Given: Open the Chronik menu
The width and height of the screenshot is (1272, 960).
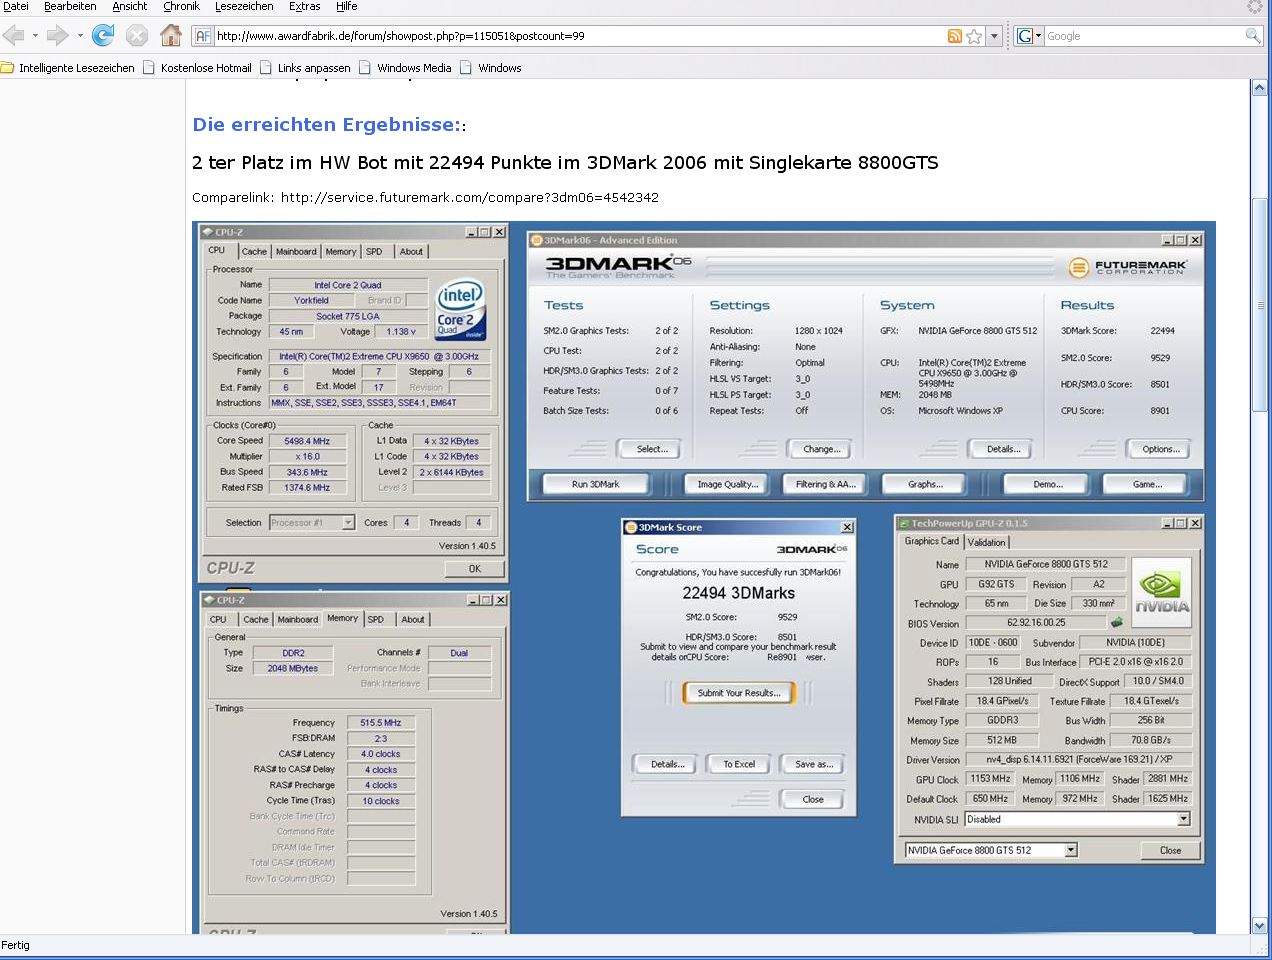Looking at the screenshot, I should 181,6.
